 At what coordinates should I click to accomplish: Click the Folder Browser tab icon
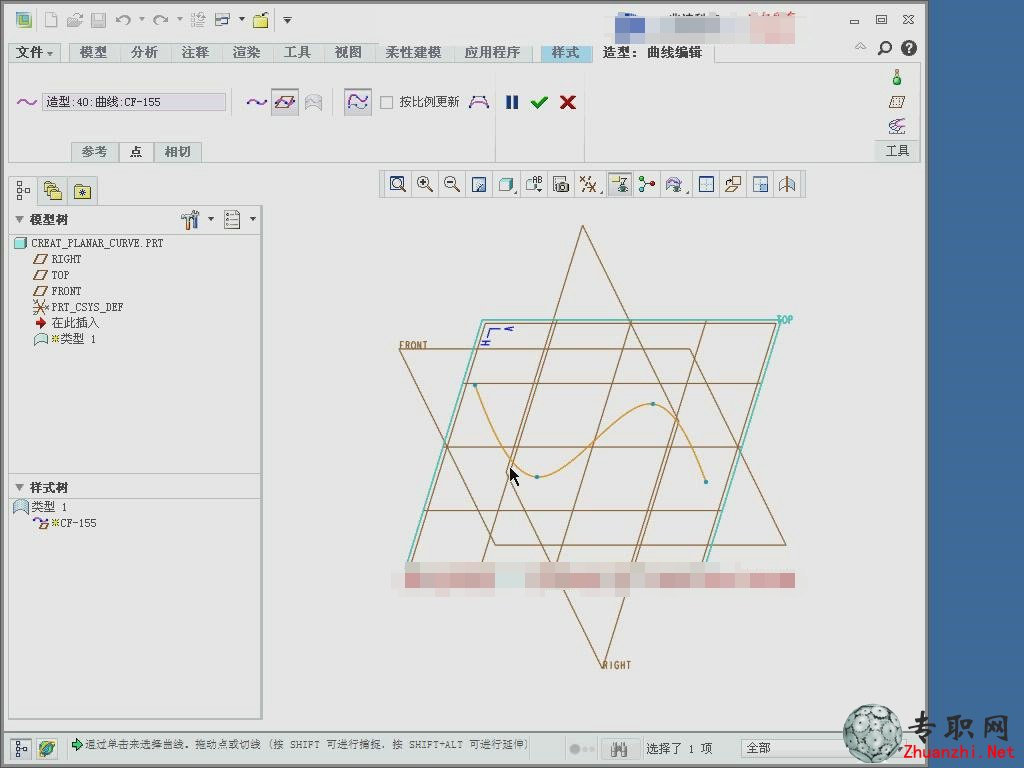tap(52, 191)
